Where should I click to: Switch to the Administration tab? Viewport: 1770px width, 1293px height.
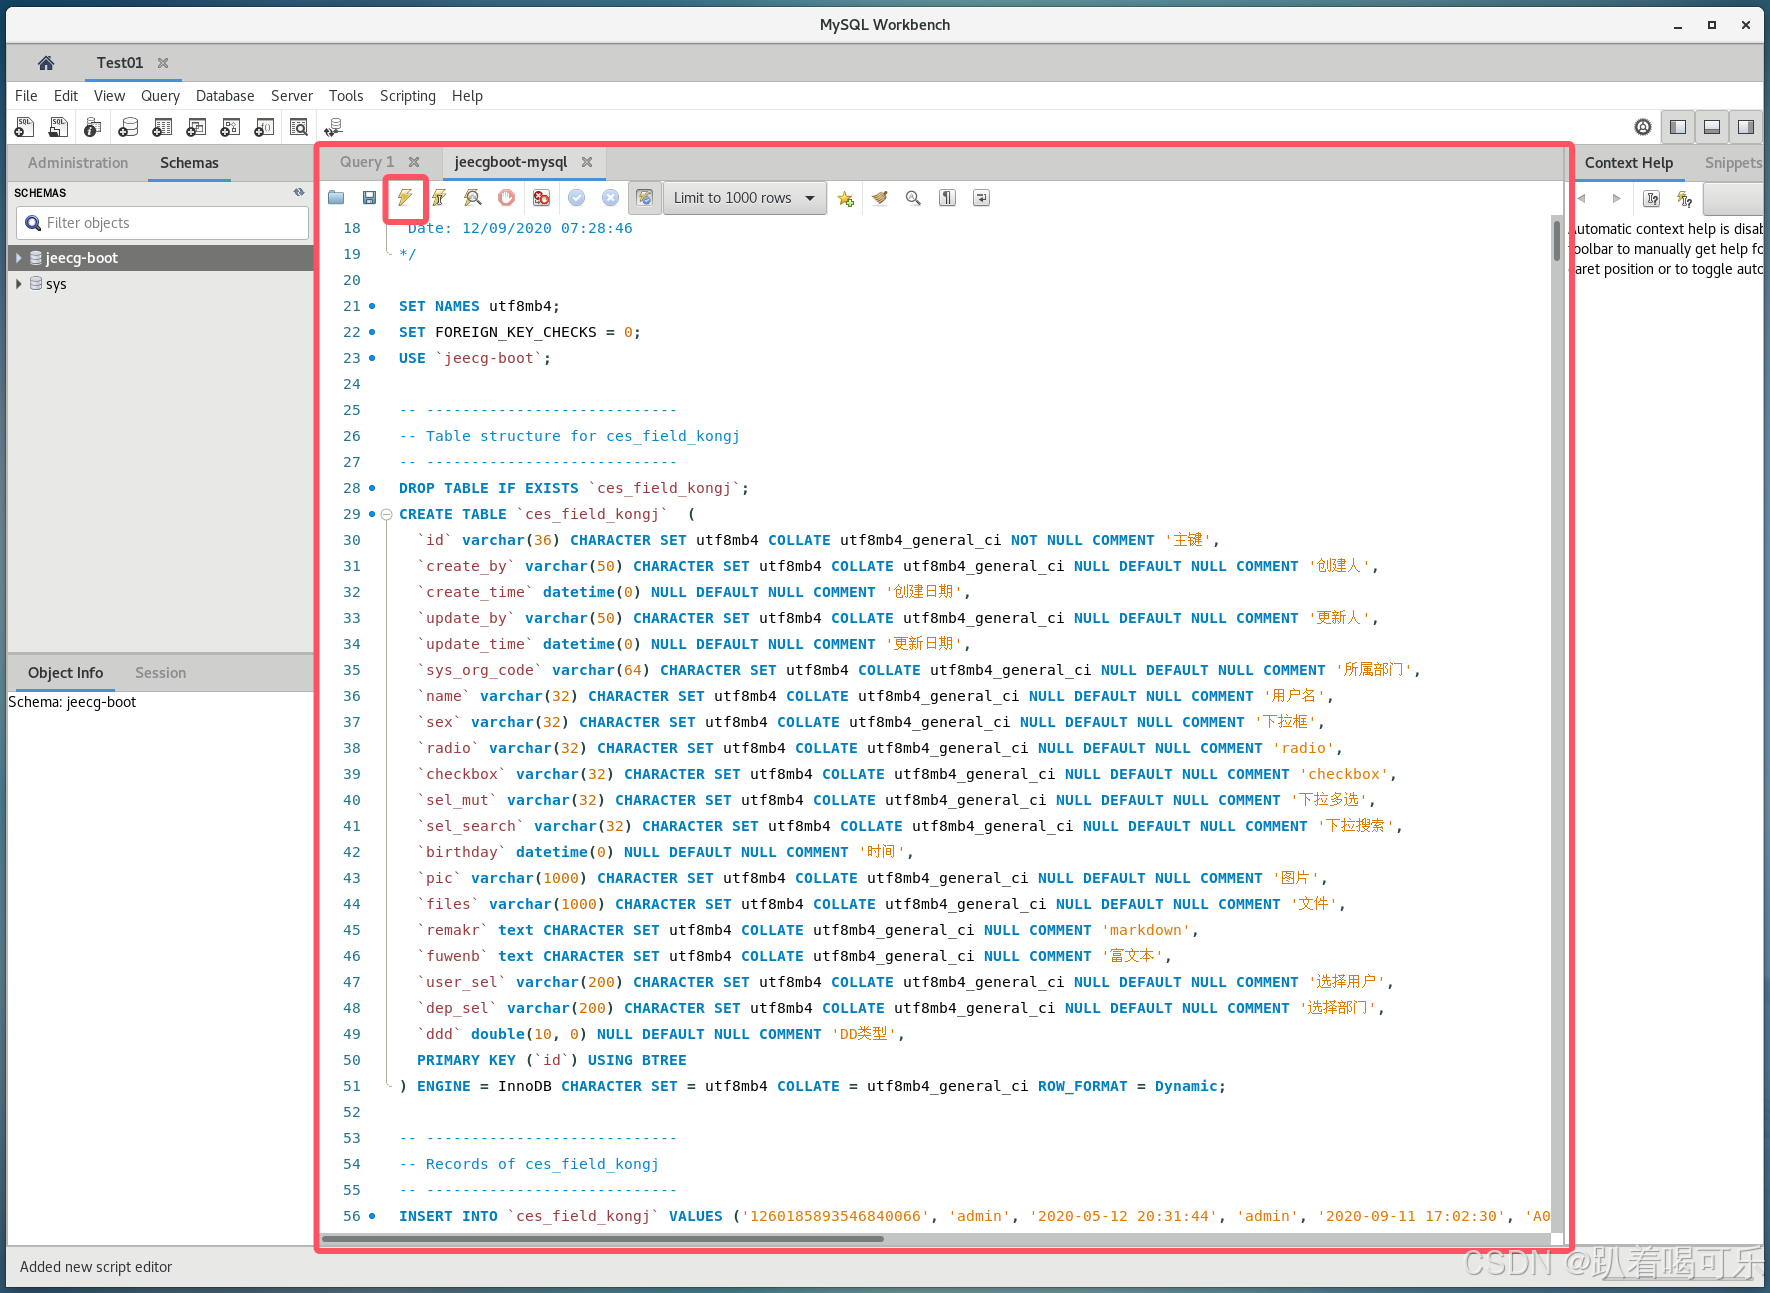click(x=78, y=163)
